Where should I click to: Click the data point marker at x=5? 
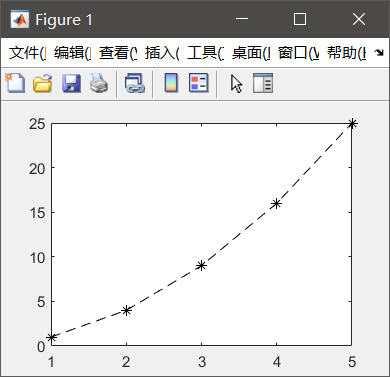click(x=352, y=124)
